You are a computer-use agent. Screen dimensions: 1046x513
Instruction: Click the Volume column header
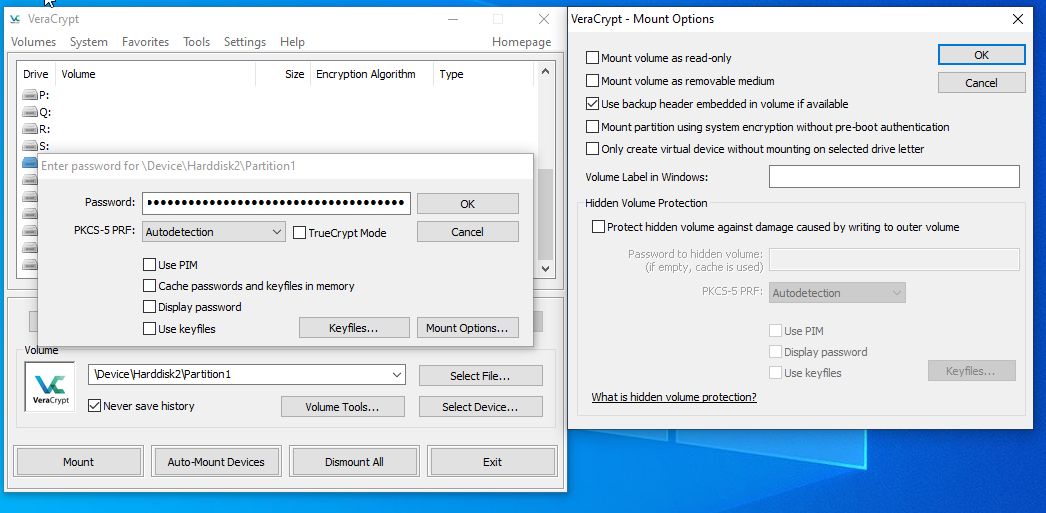click(x=156, y=74)
